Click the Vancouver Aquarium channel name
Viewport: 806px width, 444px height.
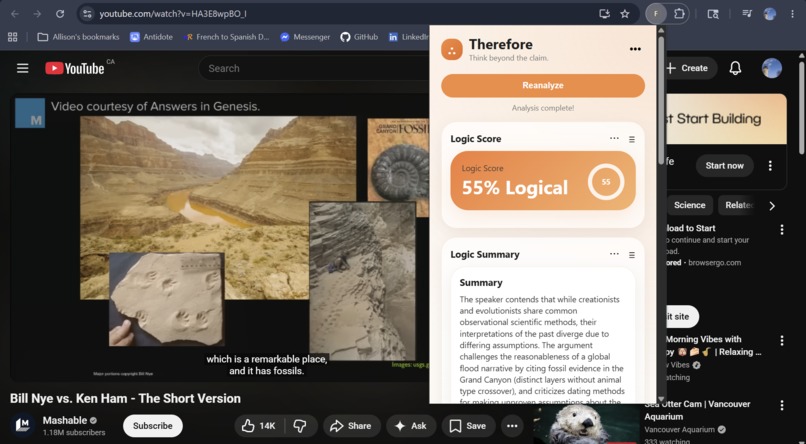coord(680,429)
